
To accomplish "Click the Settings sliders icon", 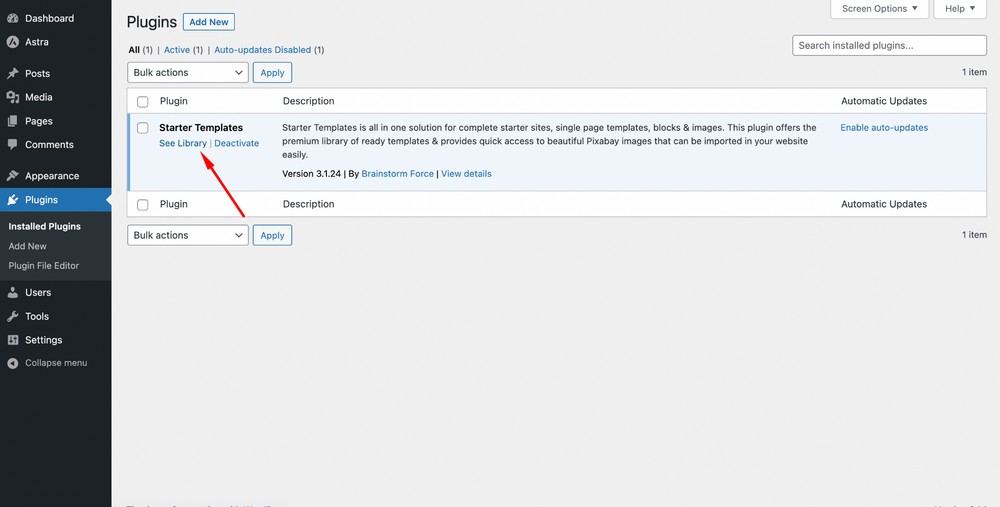I will coord(13,340).
